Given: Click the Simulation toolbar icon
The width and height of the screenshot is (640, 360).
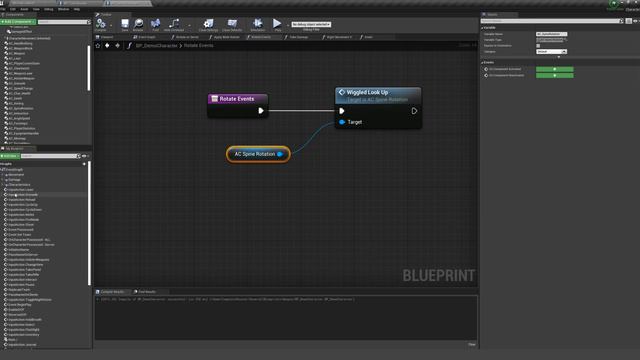Looking at the screenshot, I should tap(258, 24).
